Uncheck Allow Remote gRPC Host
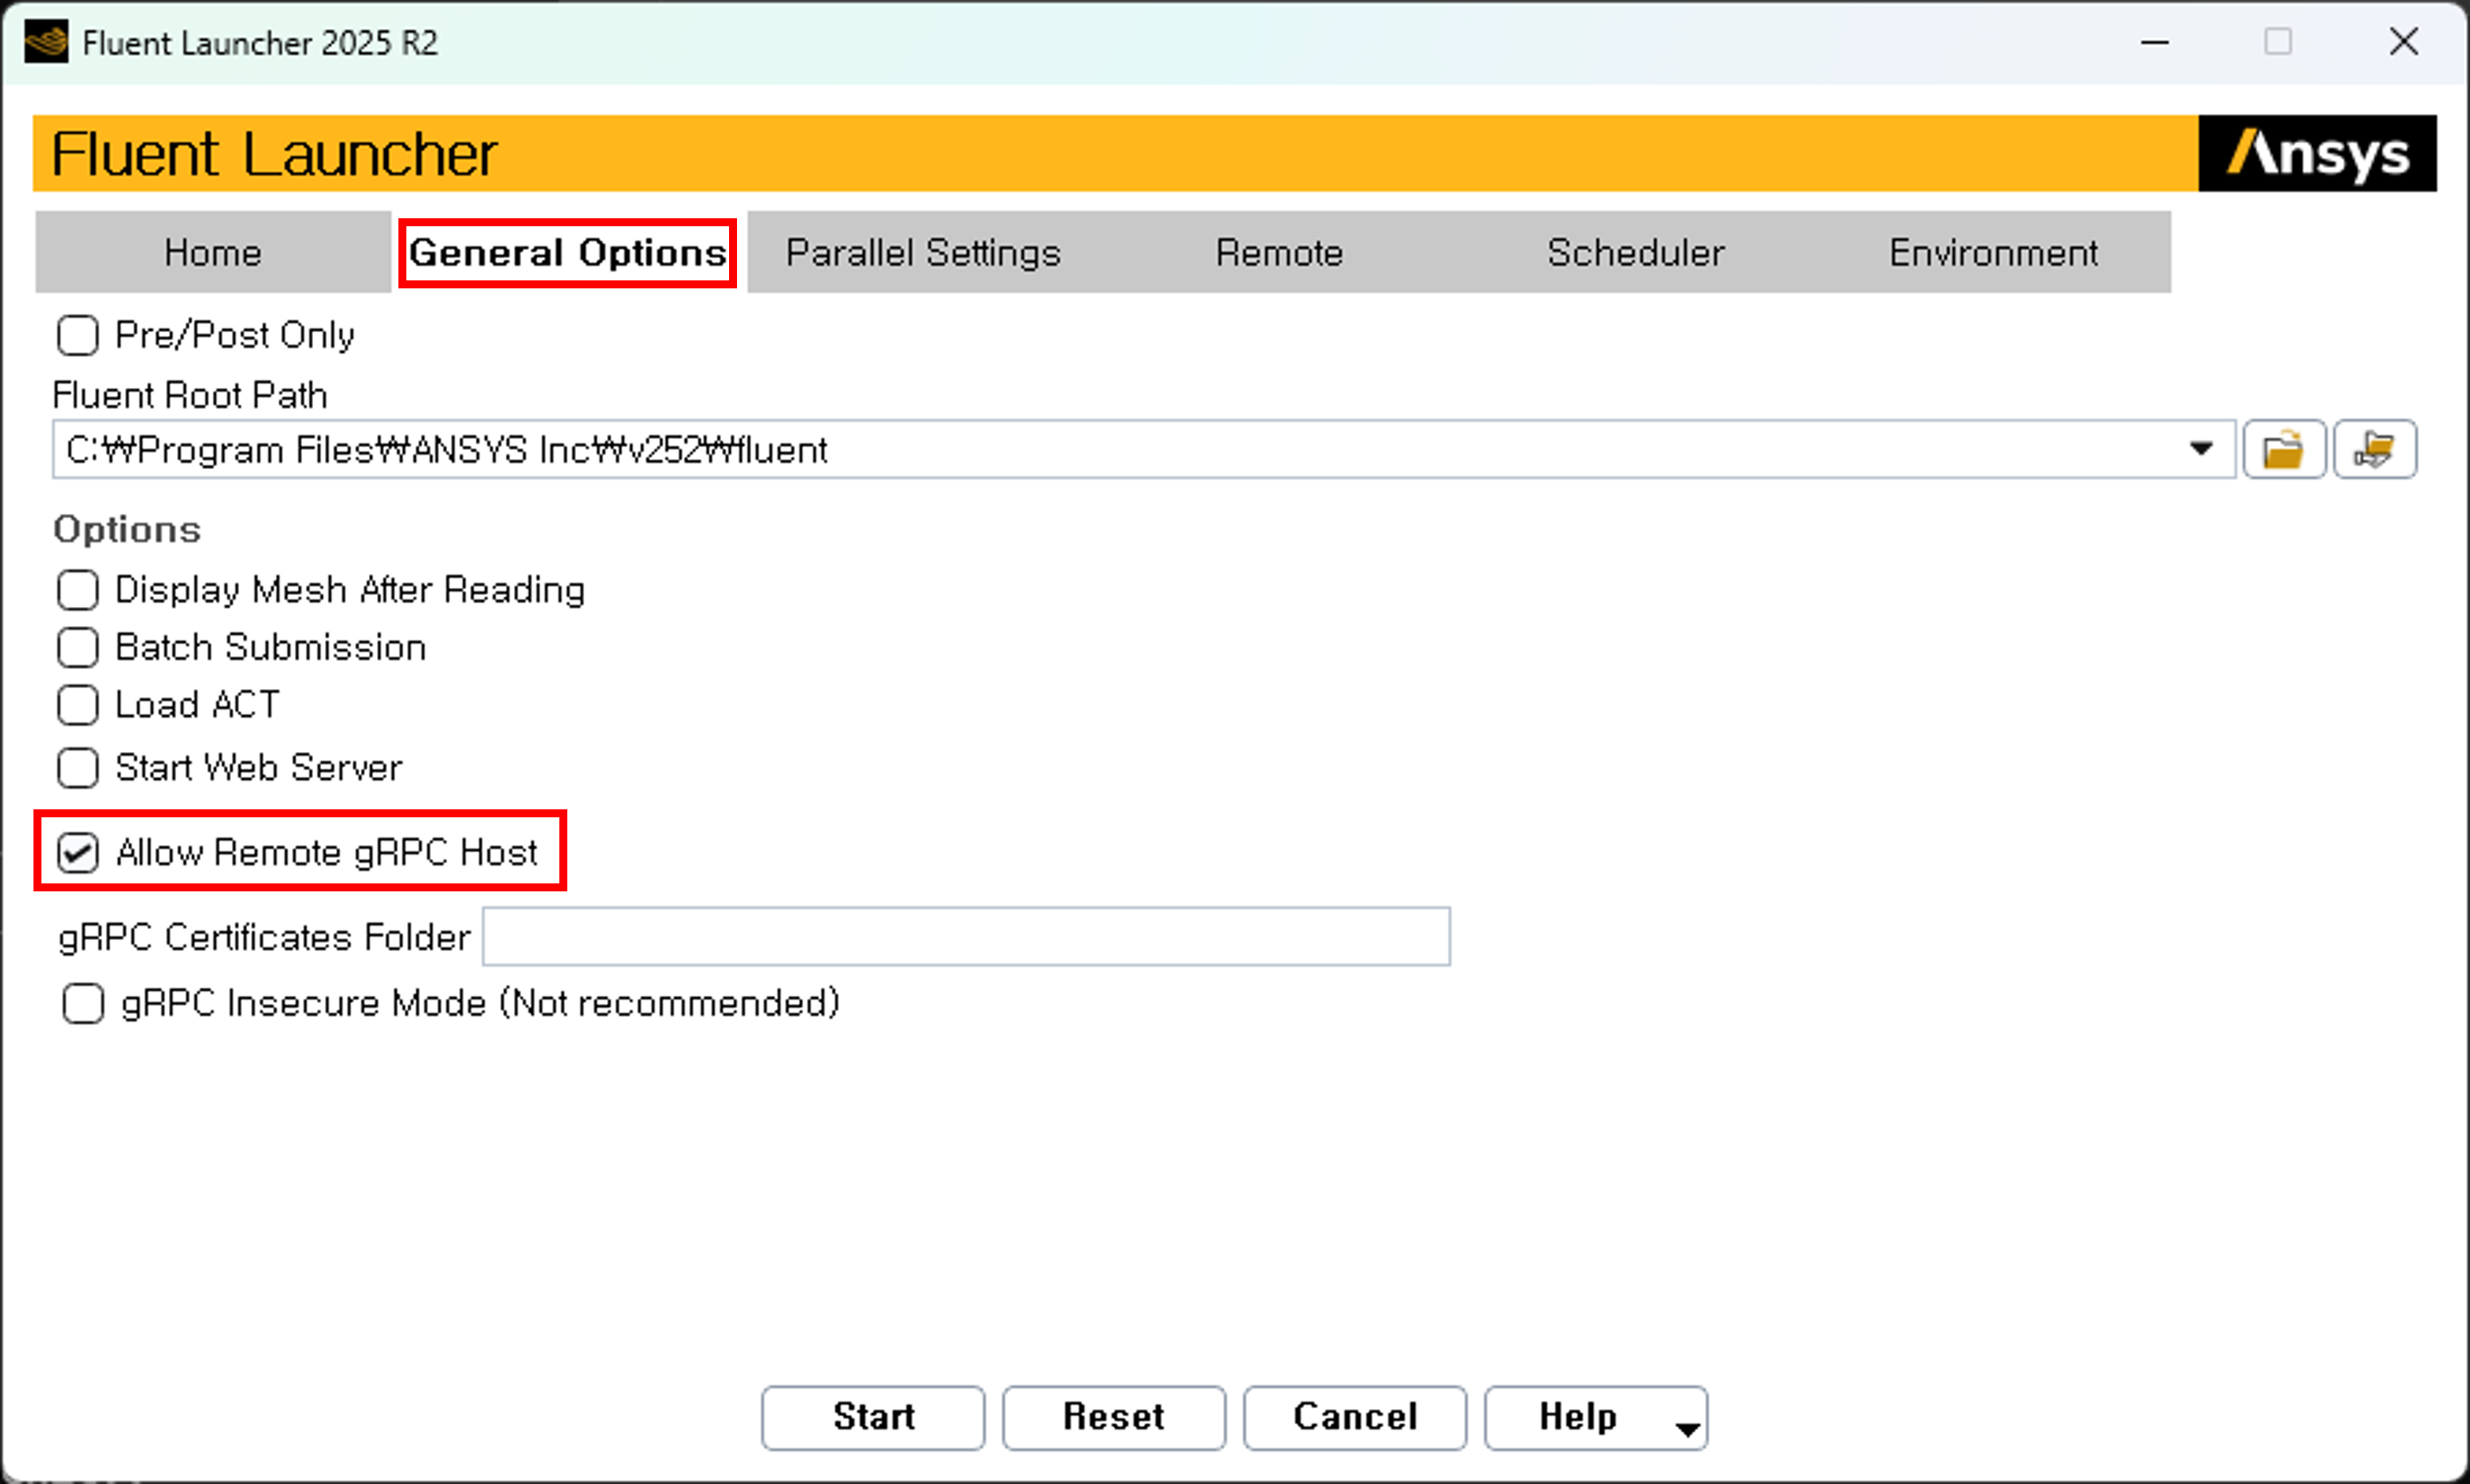 click(x=78, y=853)
